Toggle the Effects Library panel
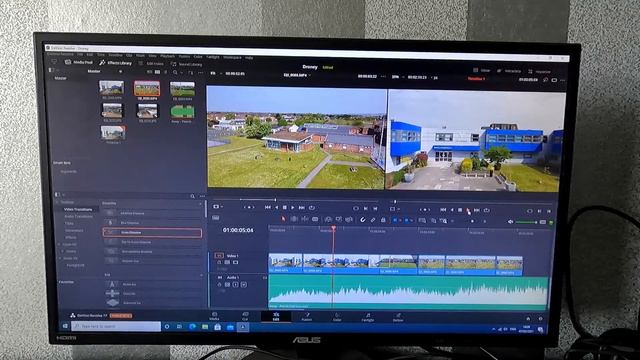Screen dimensions: 640x360 (x=116, y=63)
